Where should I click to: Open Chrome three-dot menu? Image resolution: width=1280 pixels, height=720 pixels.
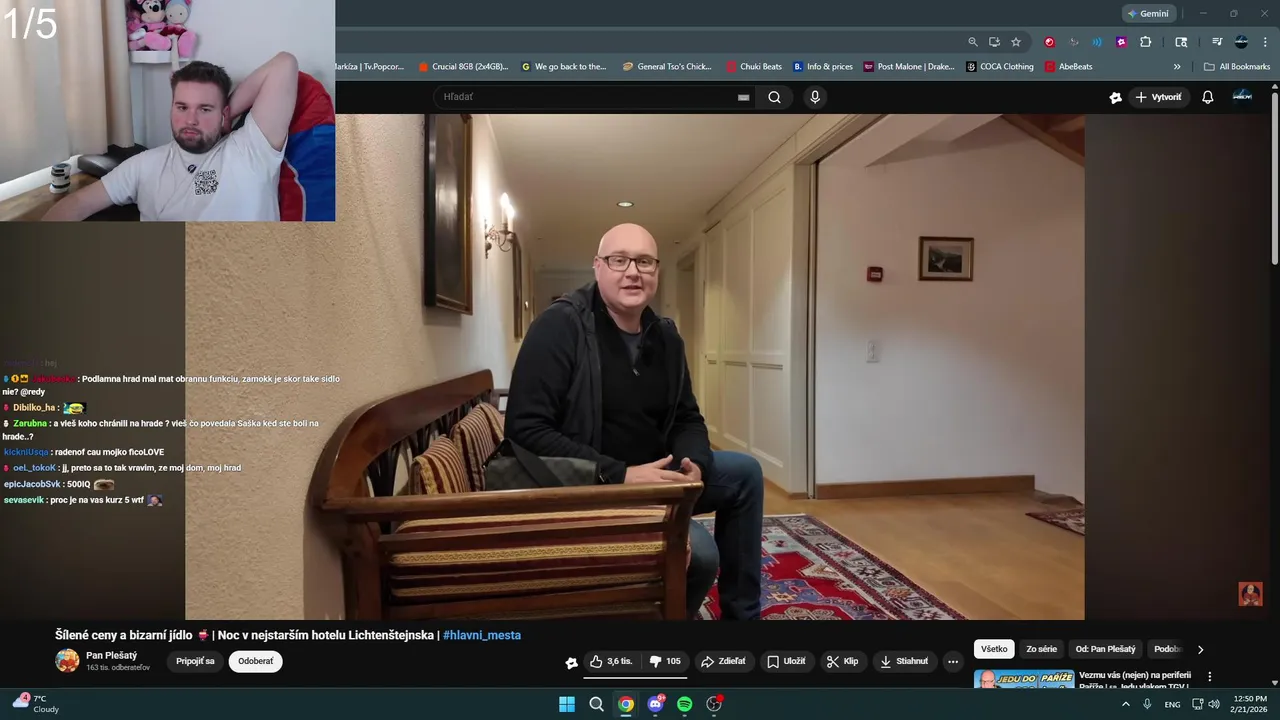[x=1266, y=42]
